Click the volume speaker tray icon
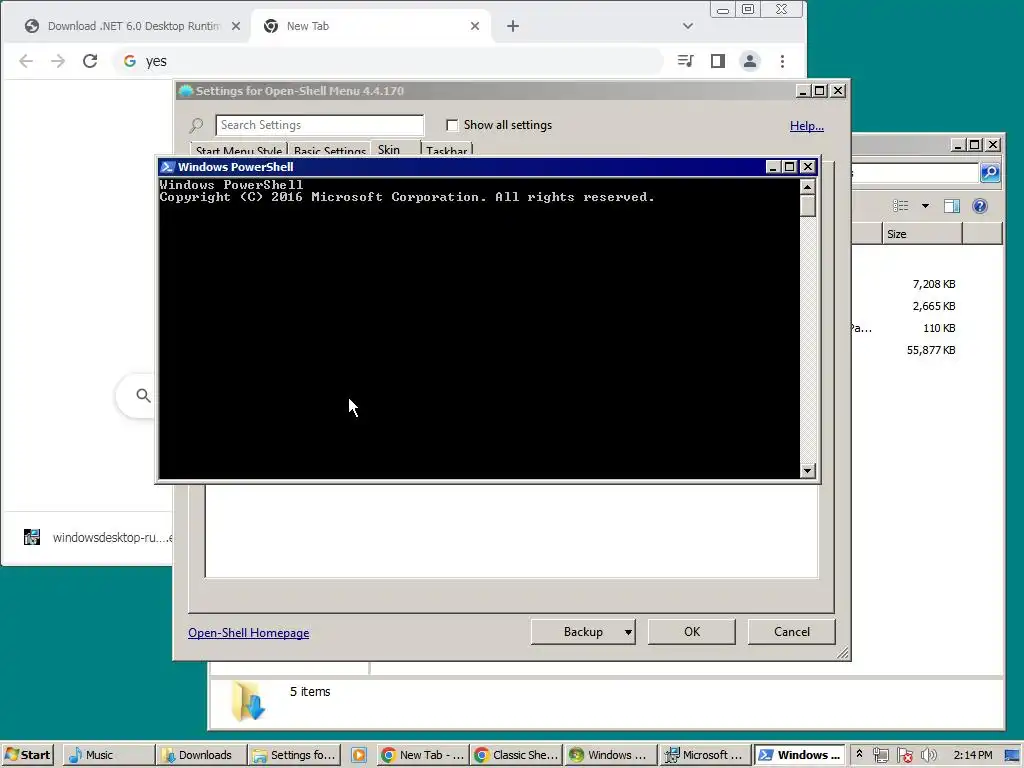Screen dimensions: 1024x768 929,756
